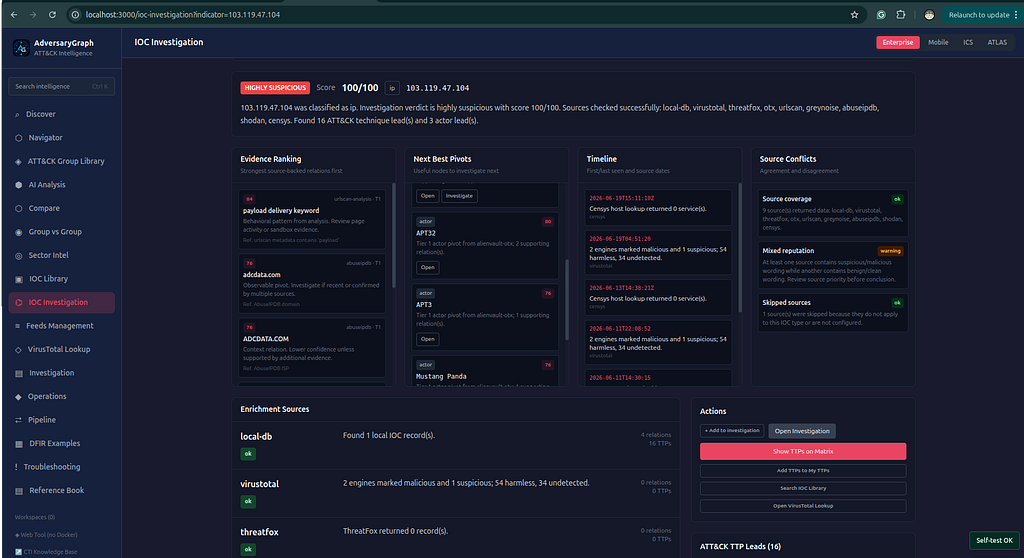The height and width of the screenshot is (558, 1024).
Task: Select the highlighted IOC Investigation item
Action: point(61,303)
